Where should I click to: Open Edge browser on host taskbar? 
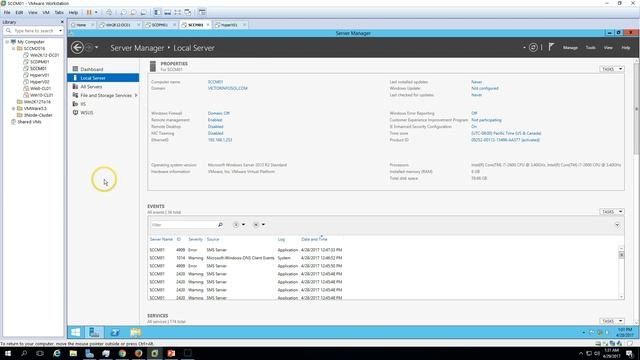pyautogui.click(x=57, y=353)
